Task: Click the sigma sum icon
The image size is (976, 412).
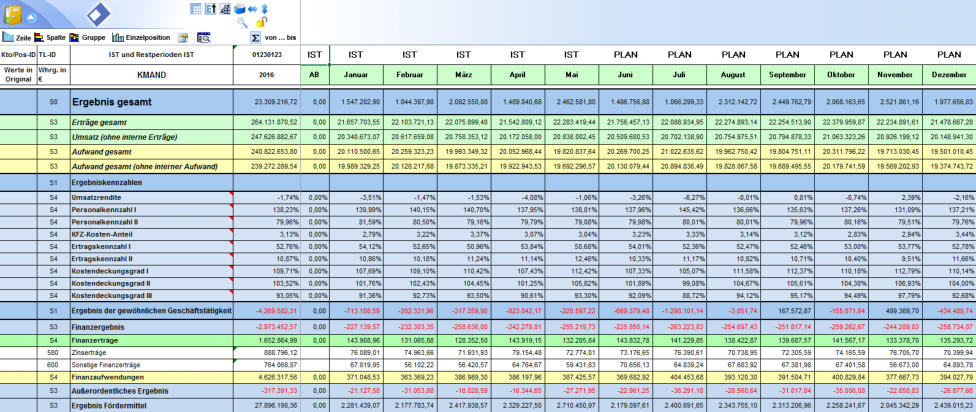Action: [x=254, y=37]
